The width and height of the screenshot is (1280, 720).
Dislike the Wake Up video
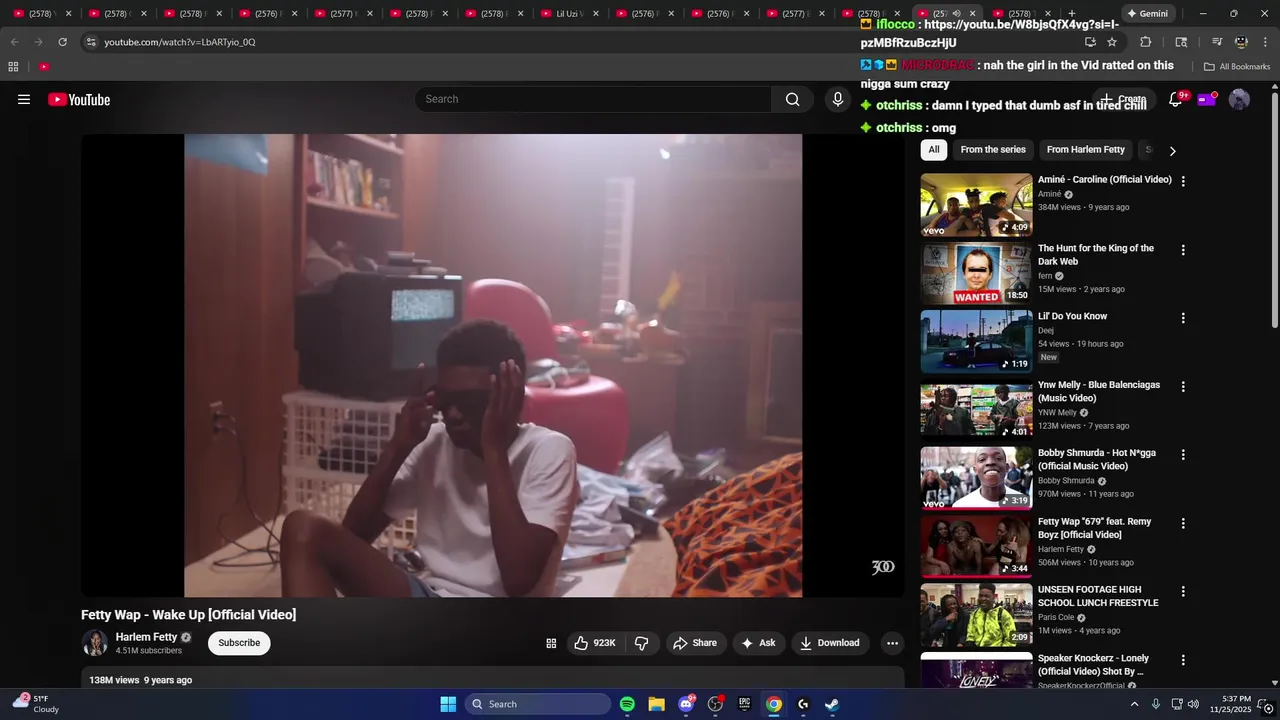(x=642, y=643)
